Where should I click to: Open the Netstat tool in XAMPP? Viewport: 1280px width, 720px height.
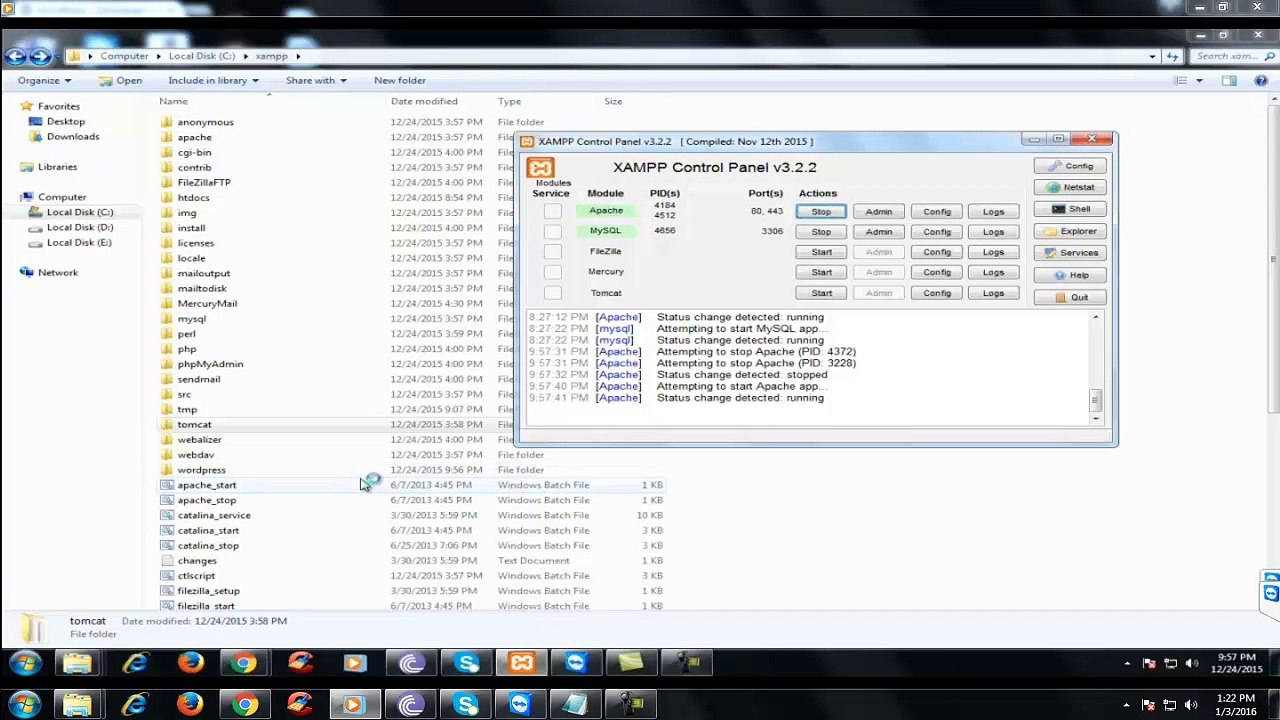(x=1070, y=187)
